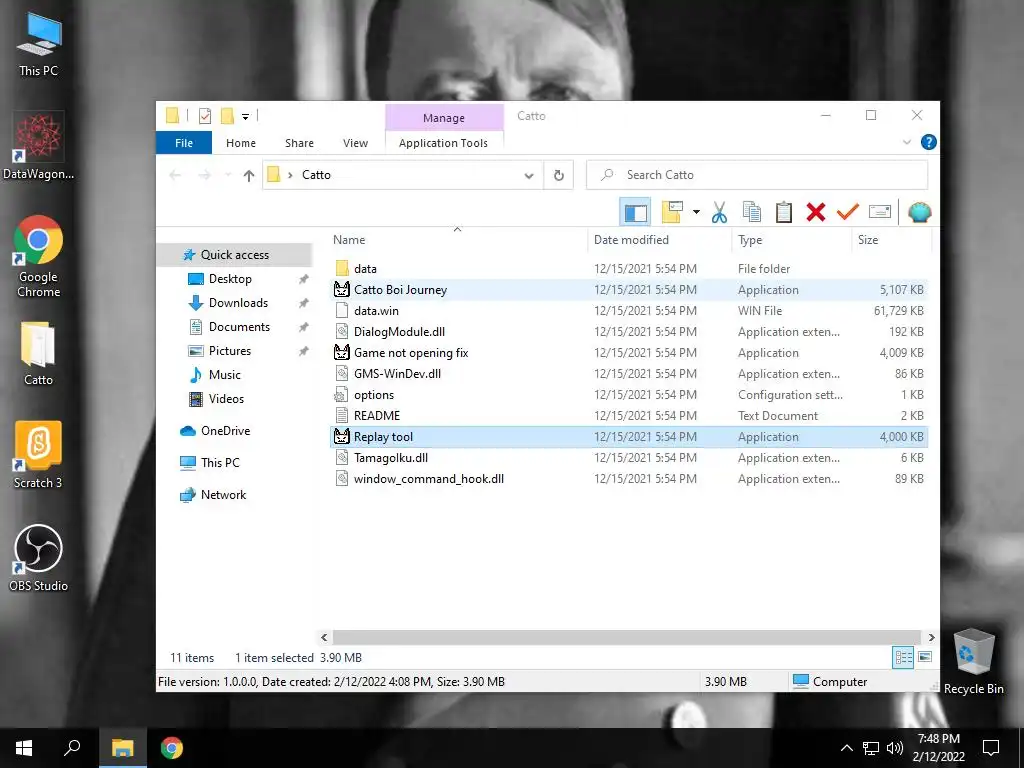Click the Forward navigation arrow
This screenshot has height=768, width=1024.
(204, 175)
